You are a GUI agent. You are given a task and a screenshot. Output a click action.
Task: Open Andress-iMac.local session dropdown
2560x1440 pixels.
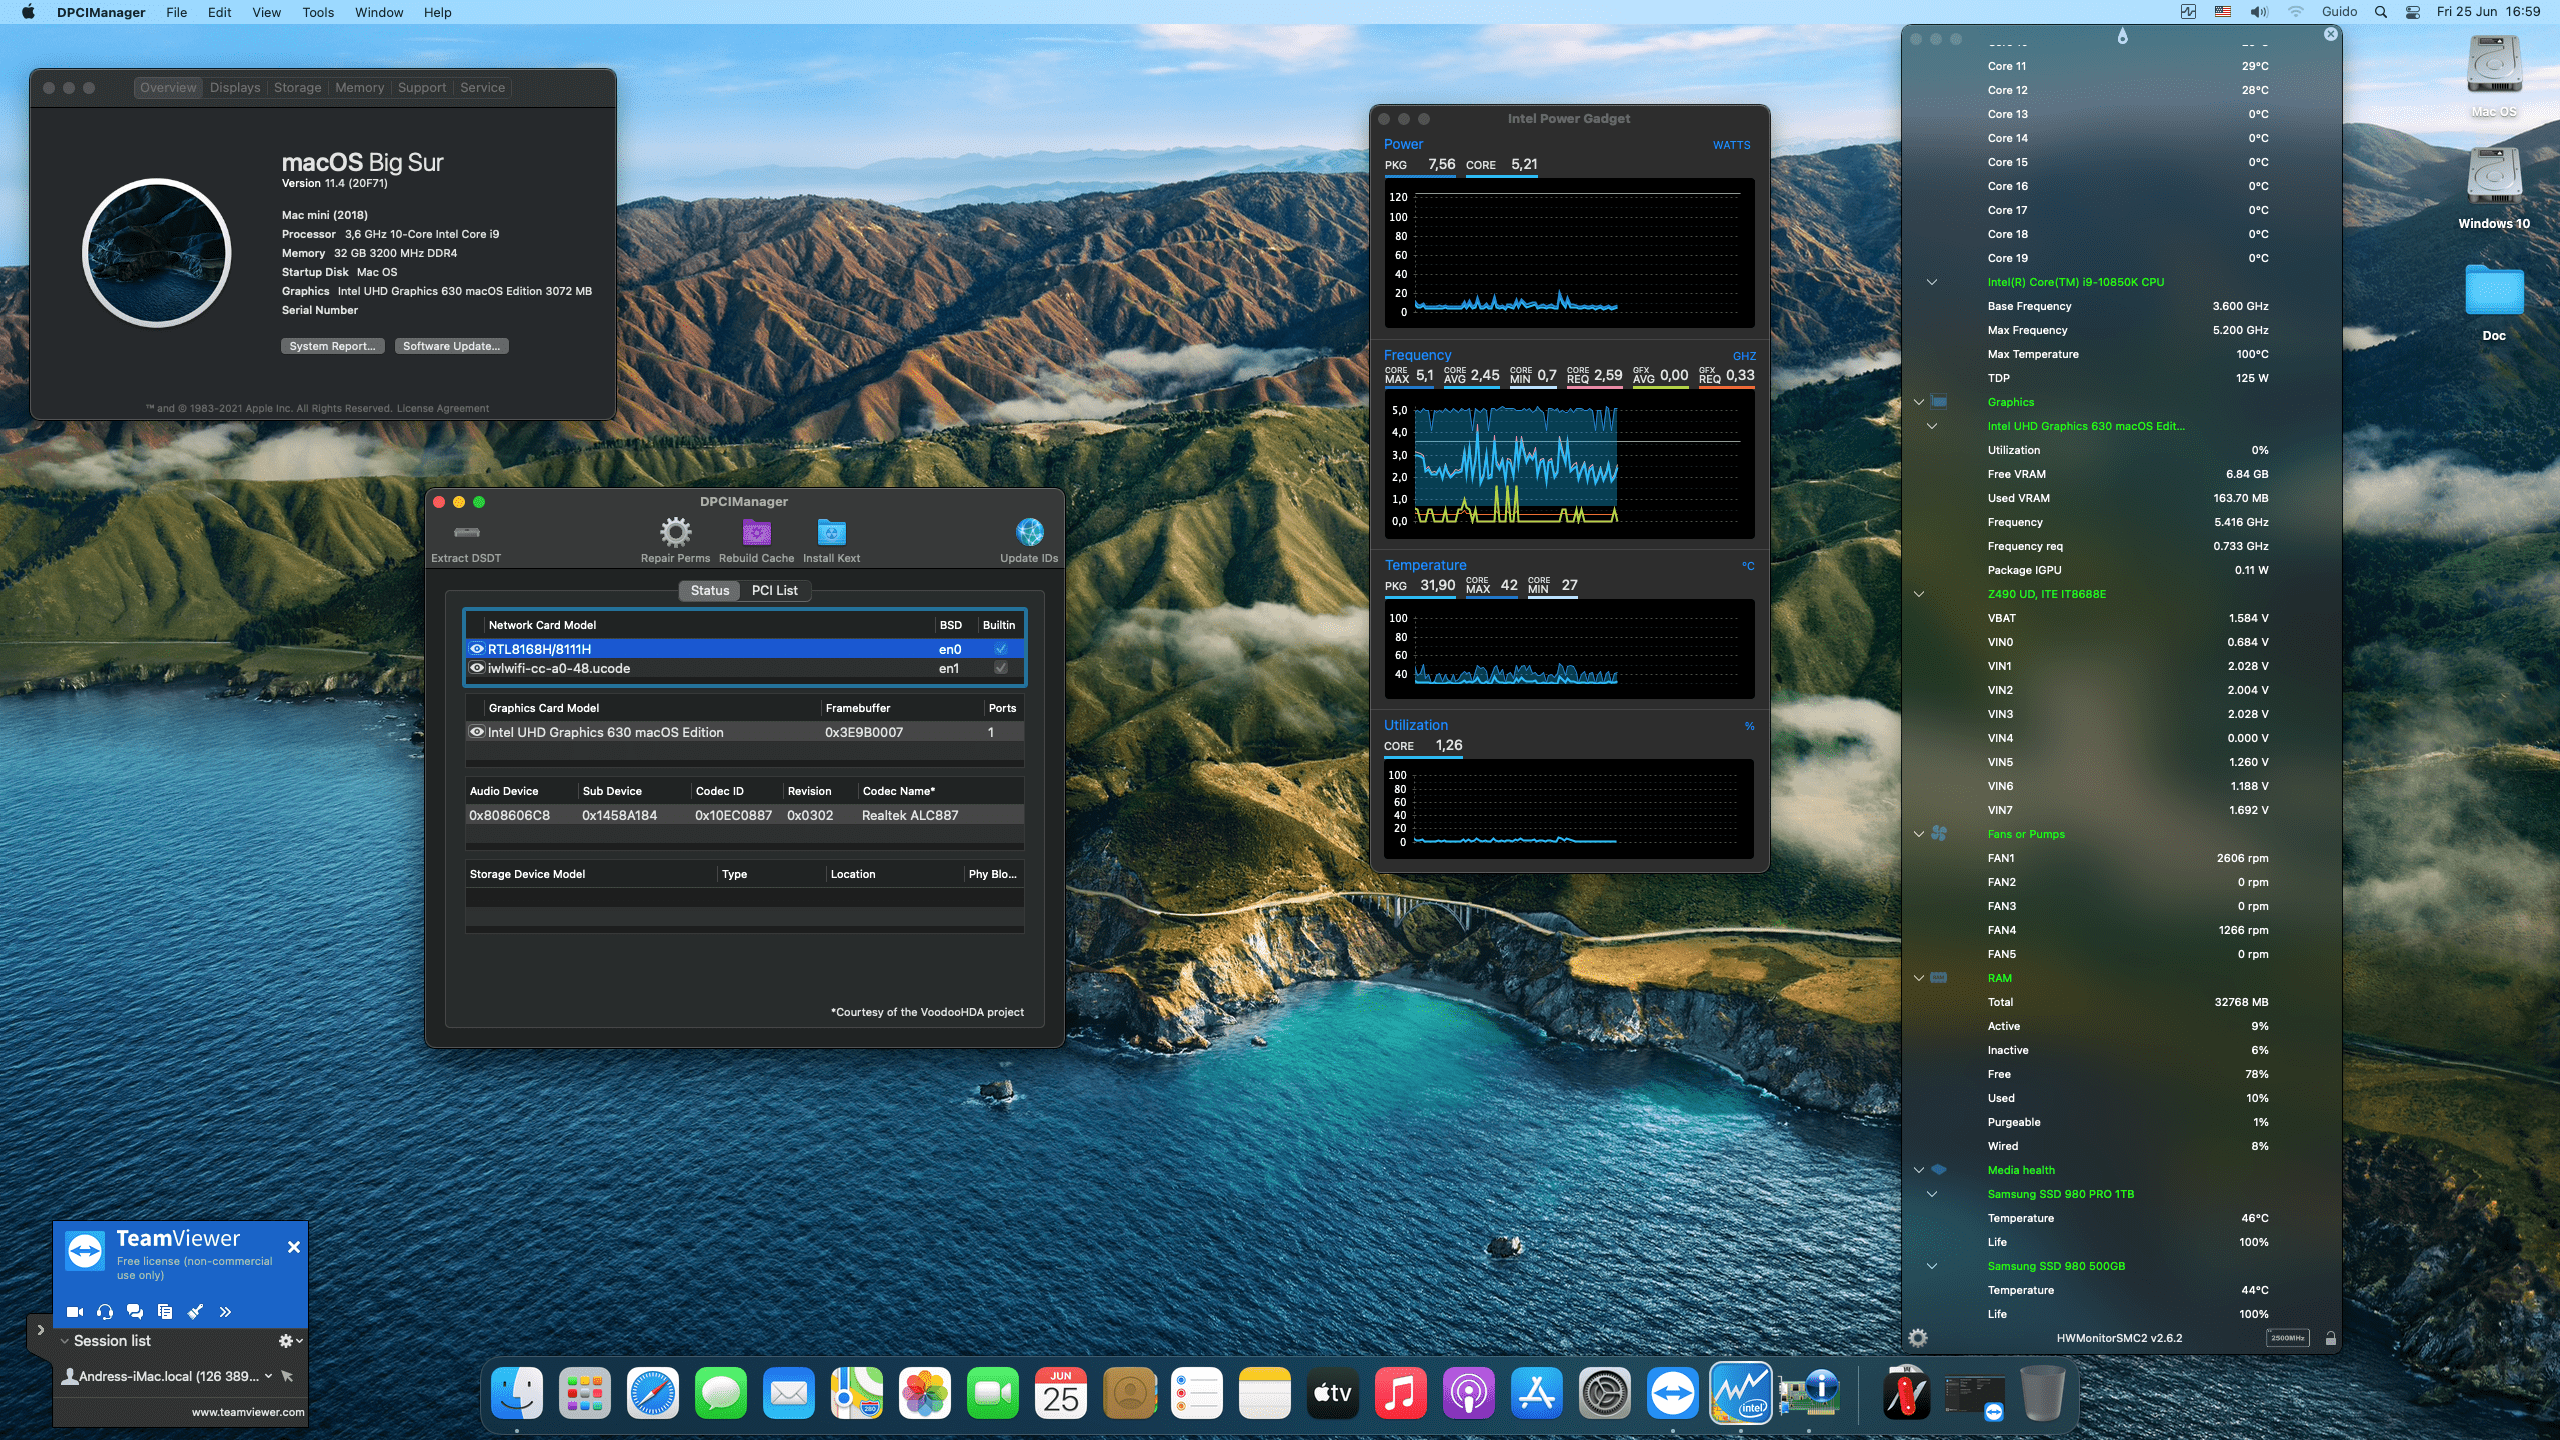[268, 1376]
